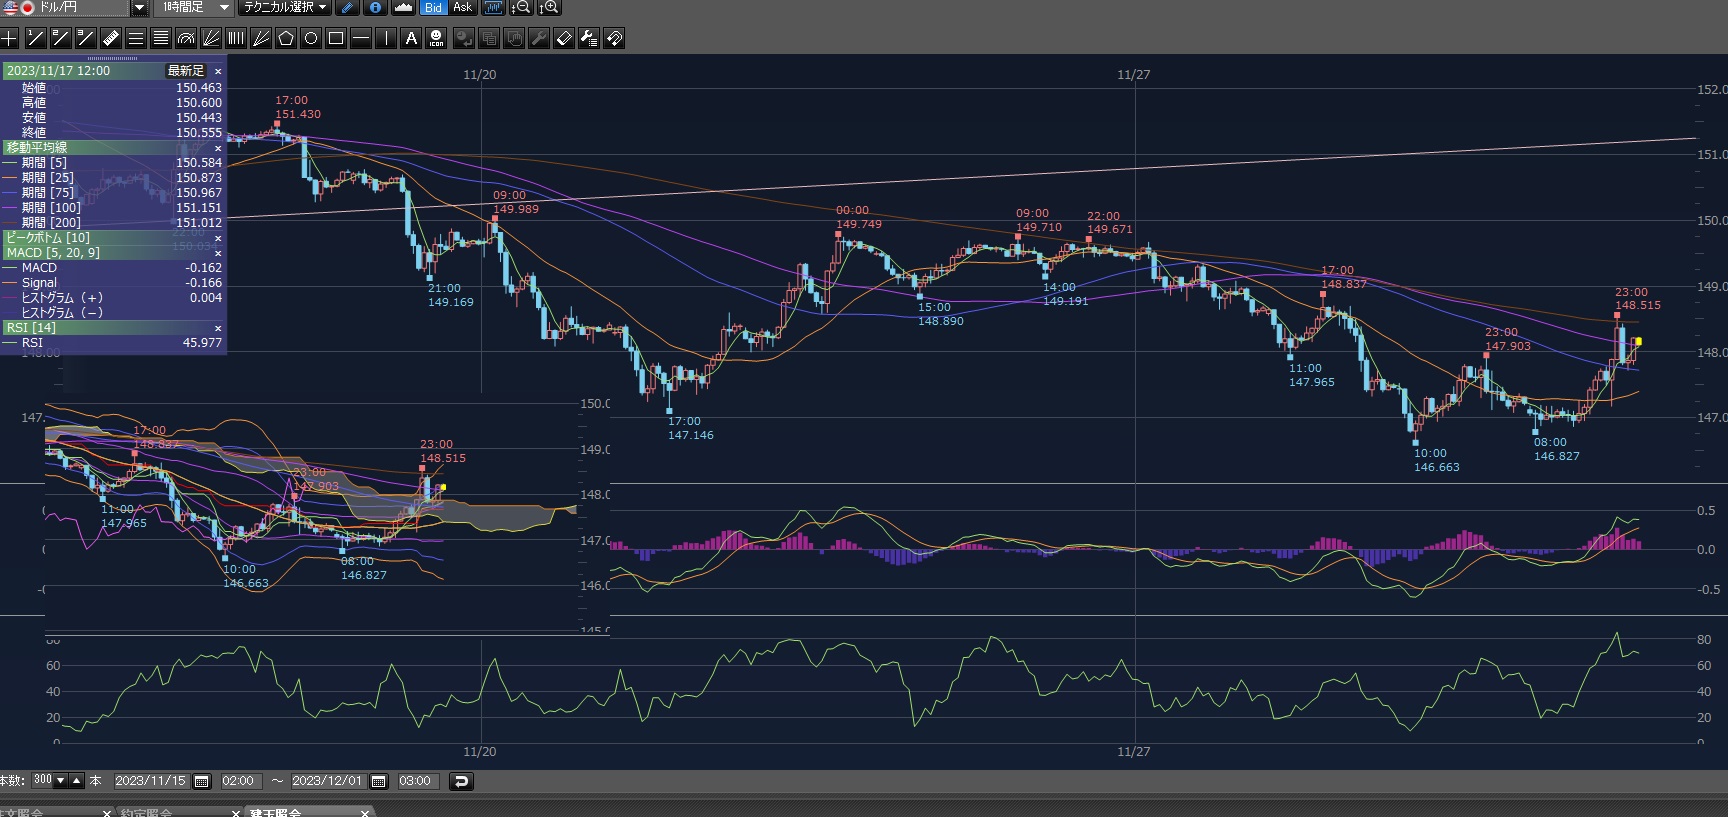Switch price display to Ask
1728x817 pixels.
[462, 8]
